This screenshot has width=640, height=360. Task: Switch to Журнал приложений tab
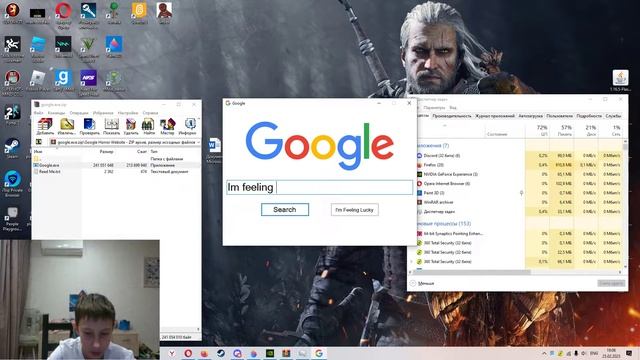click(495, 116)
